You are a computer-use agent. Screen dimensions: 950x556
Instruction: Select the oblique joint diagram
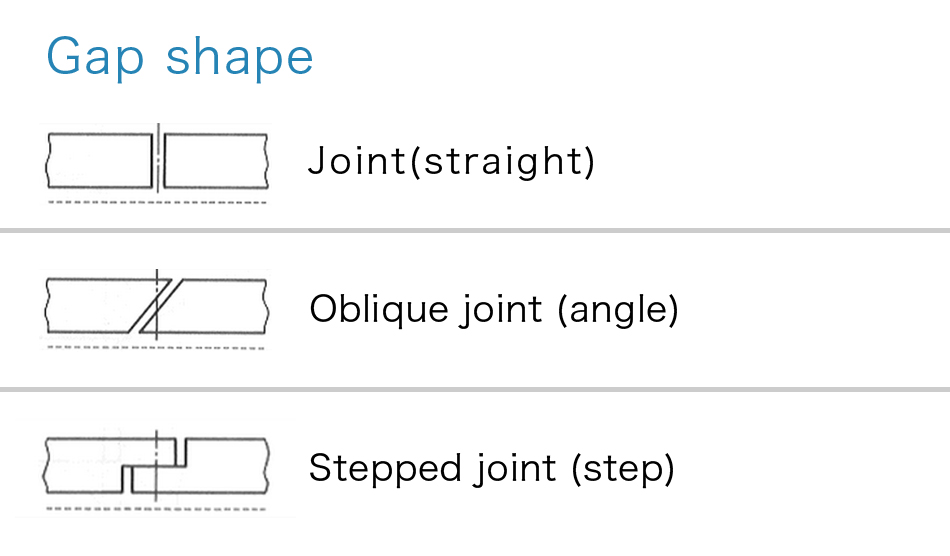pyautogui.click(x=156, y=309)
